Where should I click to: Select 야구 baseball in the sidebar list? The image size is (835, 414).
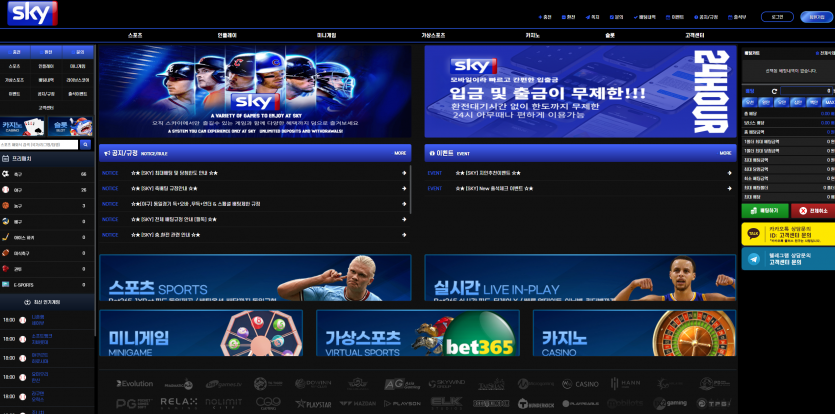47,190
